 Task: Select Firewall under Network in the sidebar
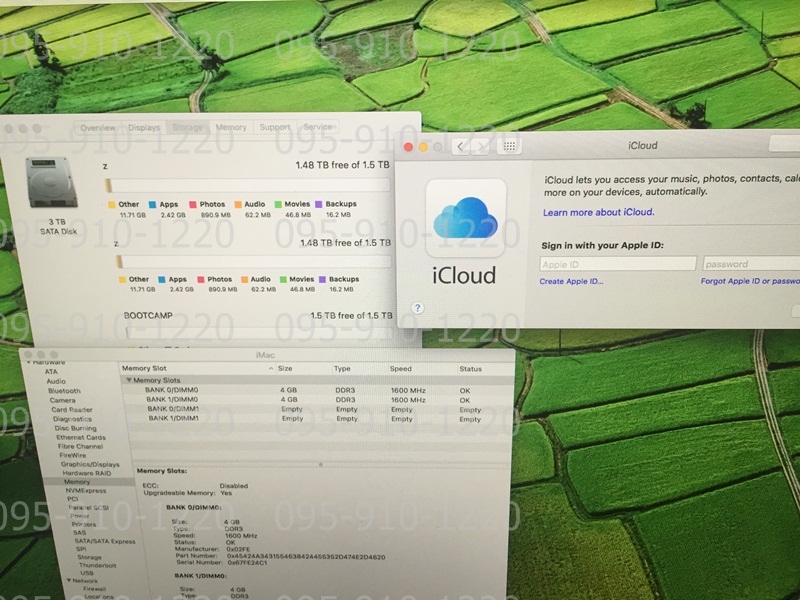(x=94, y=589)
